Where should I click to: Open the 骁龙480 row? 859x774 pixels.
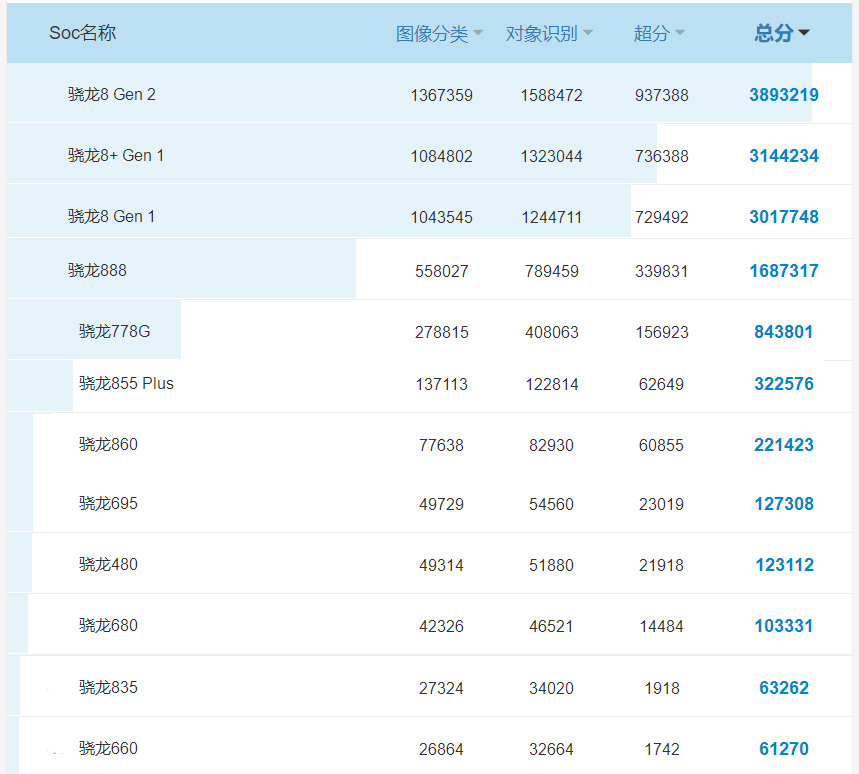point(108,565)
